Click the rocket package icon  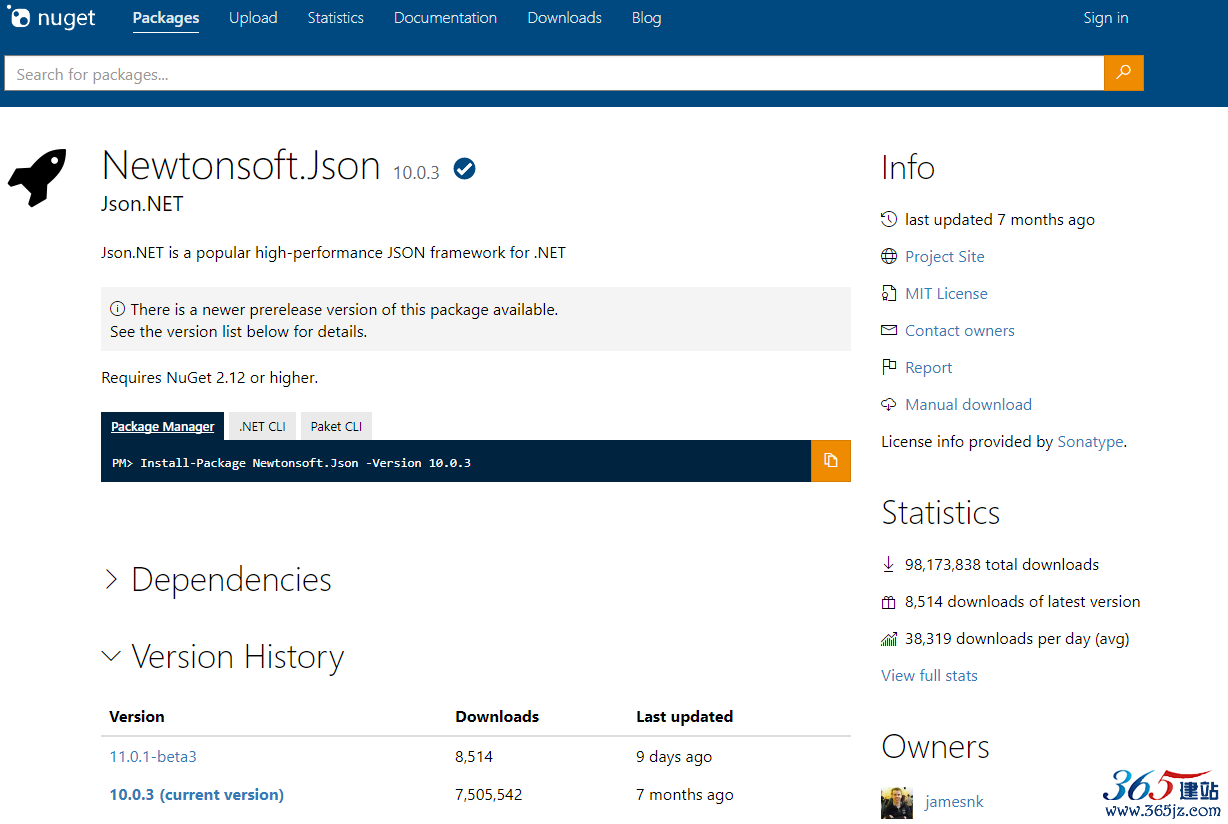(38, 177)
